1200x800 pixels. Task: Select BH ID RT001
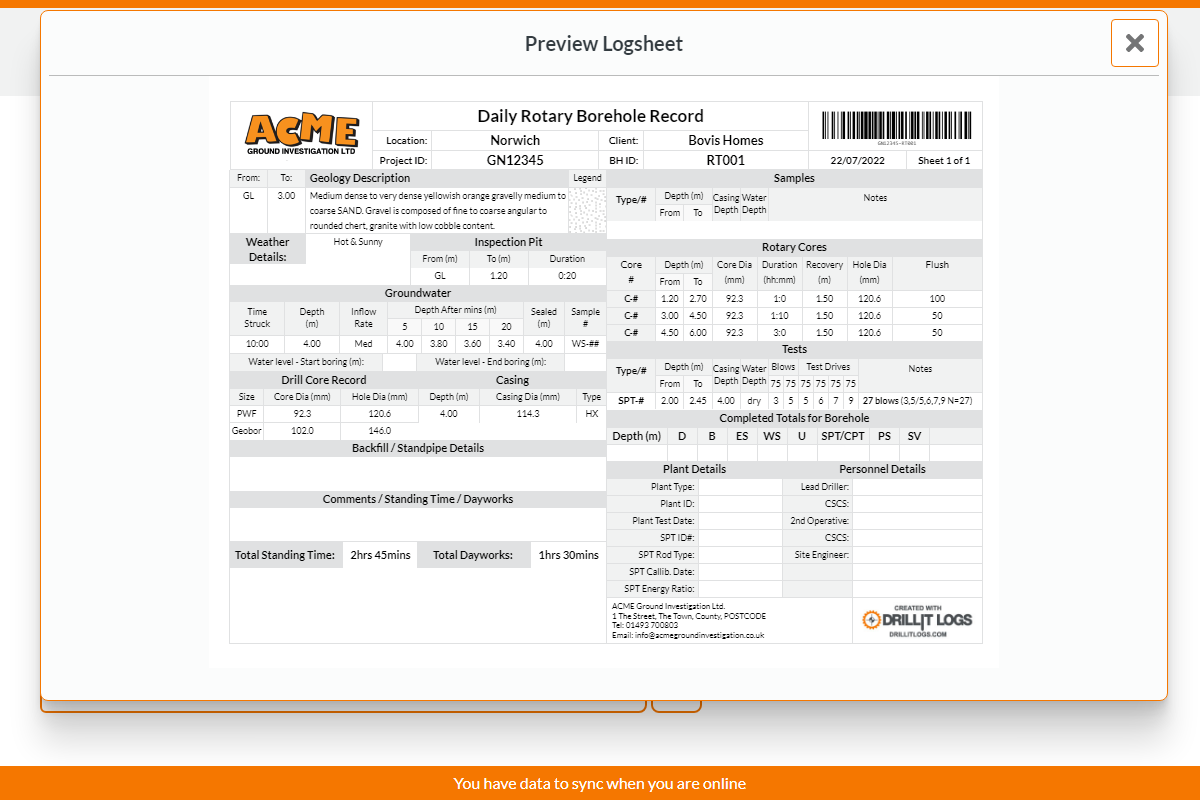725,160
